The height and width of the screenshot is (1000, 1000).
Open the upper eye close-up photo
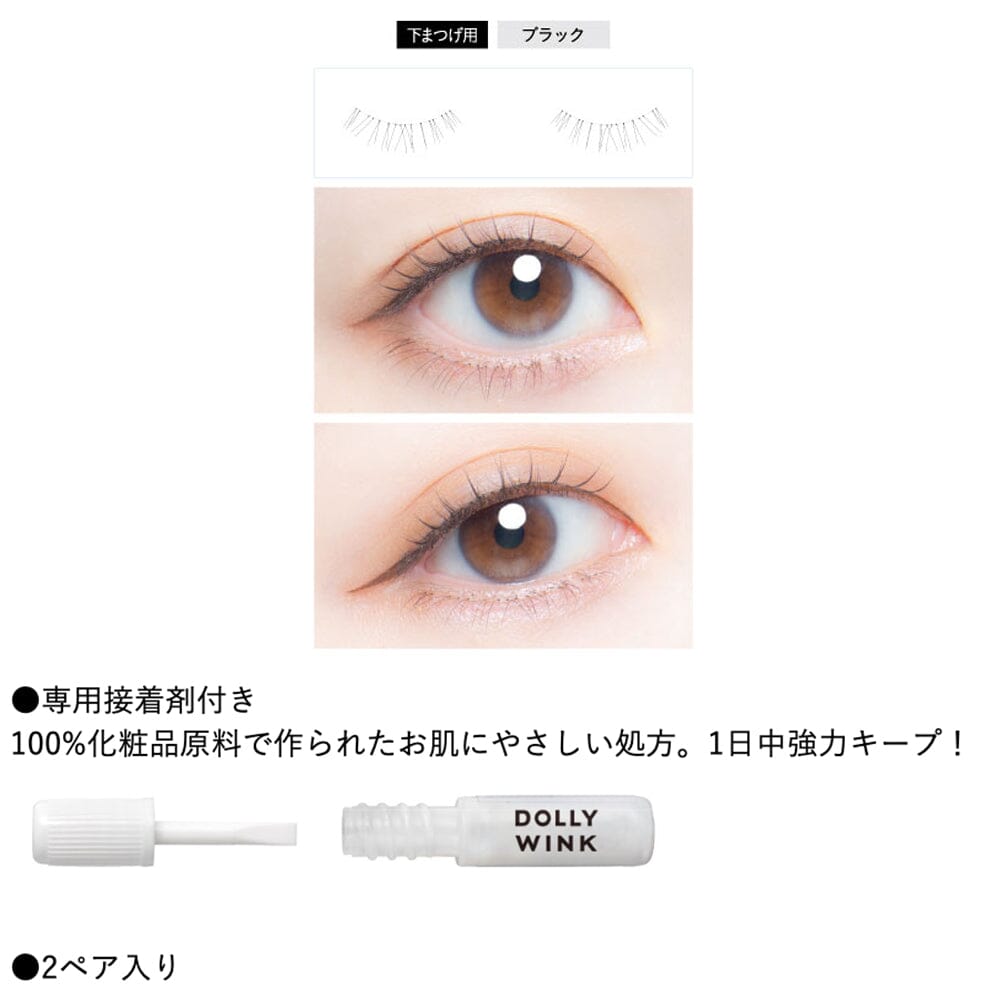[503, 300]
